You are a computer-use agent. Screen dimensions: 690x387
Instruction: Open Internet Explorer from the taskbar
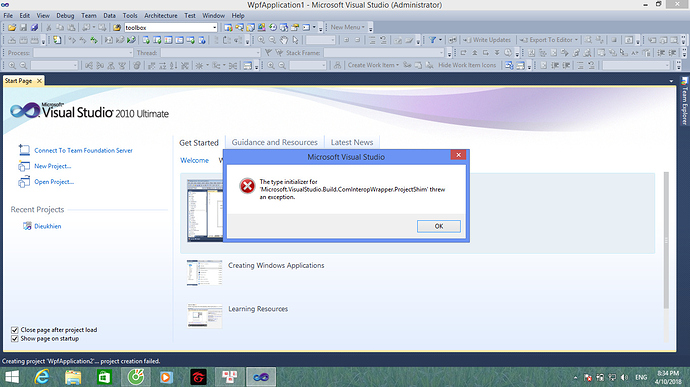tap(42, 377)
